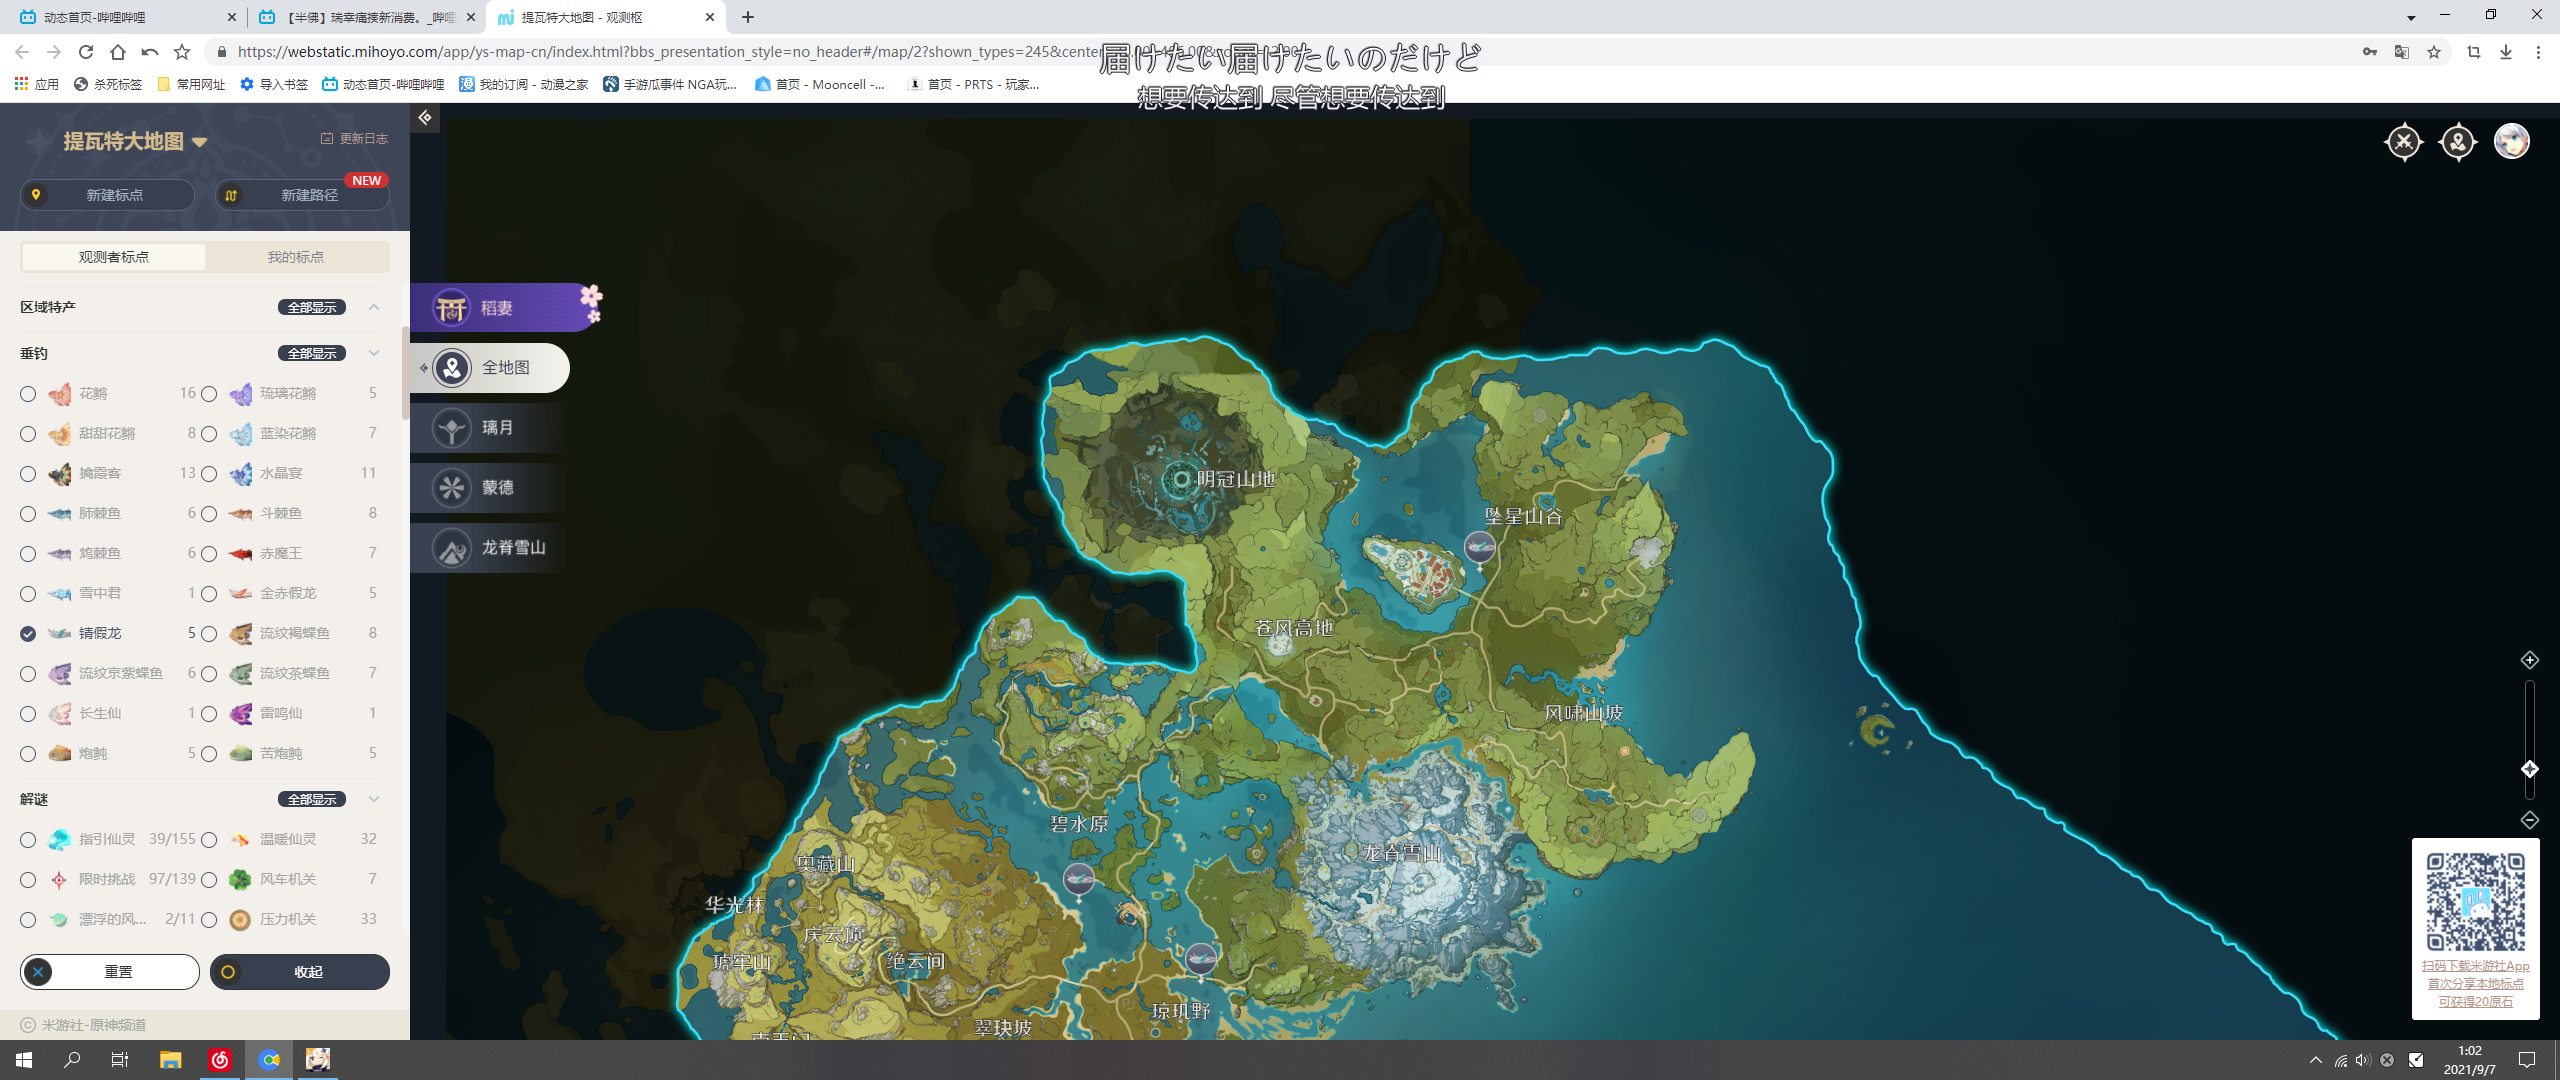Open the 首页 - PRTS bookmark
Viewport: 2560px width, 1080px height.
click(x=974, y=84)
